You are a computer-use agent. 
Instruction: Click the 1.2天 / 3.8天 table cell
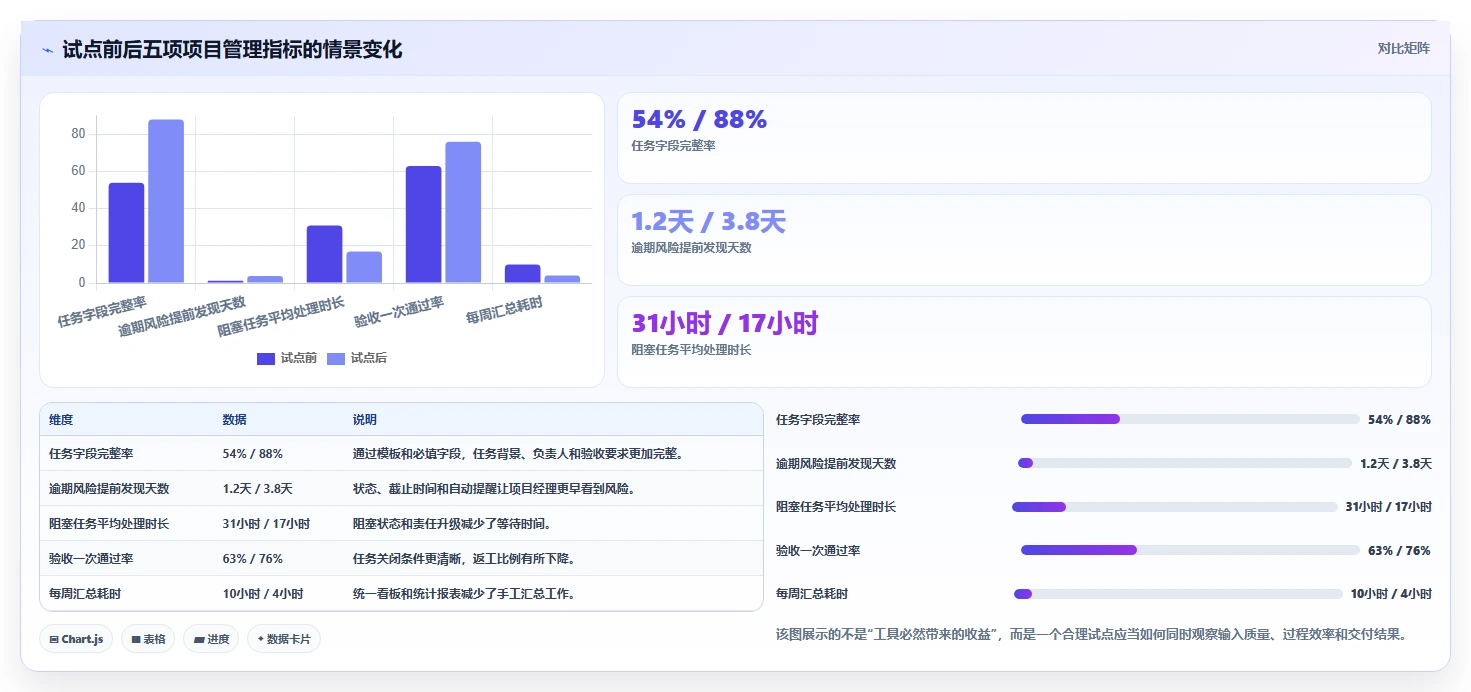tap(257, 489)
